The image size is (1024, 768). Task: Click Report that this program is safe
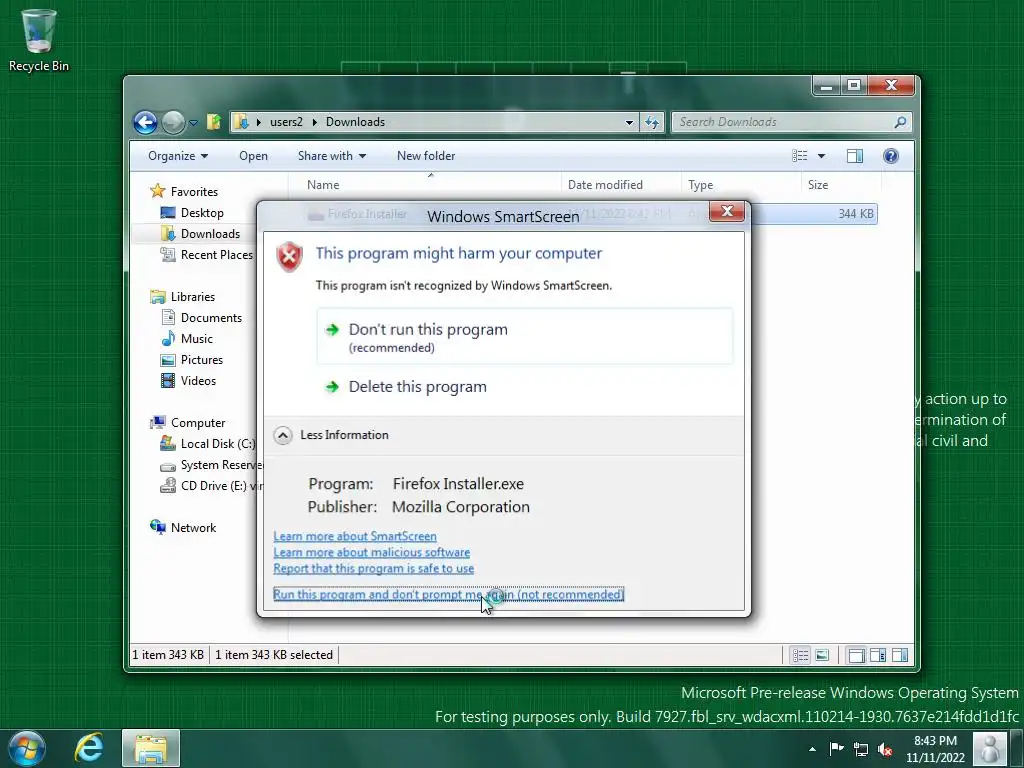coord(374,569)
